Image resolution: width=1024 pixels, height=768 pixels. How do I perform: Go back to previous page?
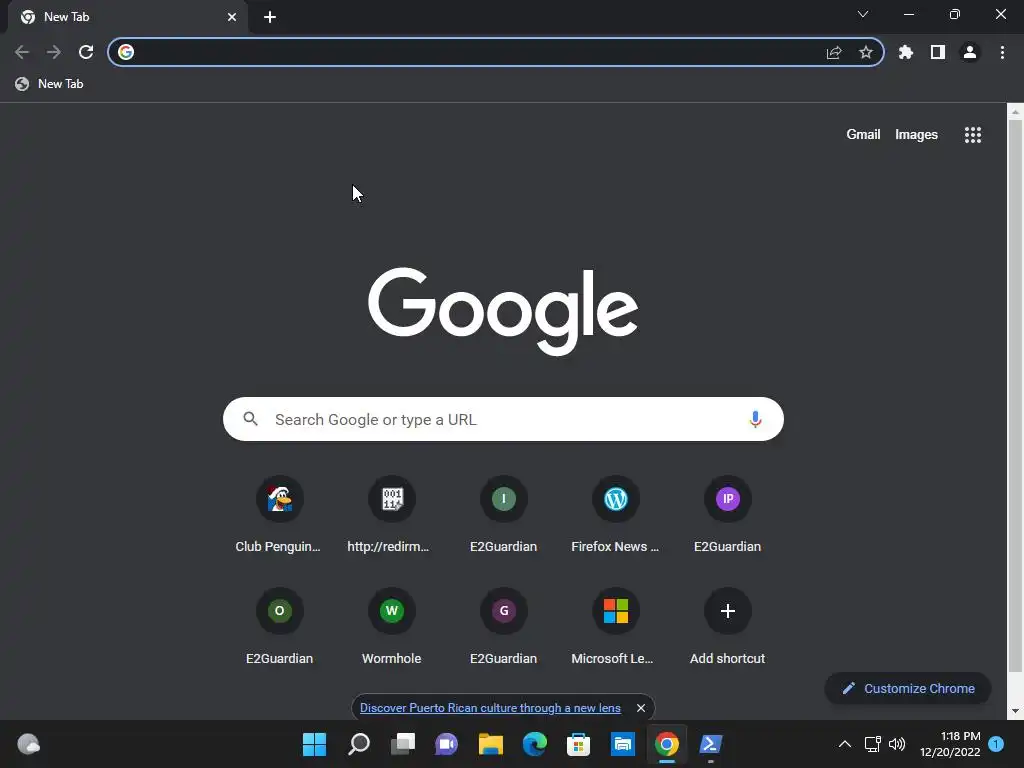point(22,52)
